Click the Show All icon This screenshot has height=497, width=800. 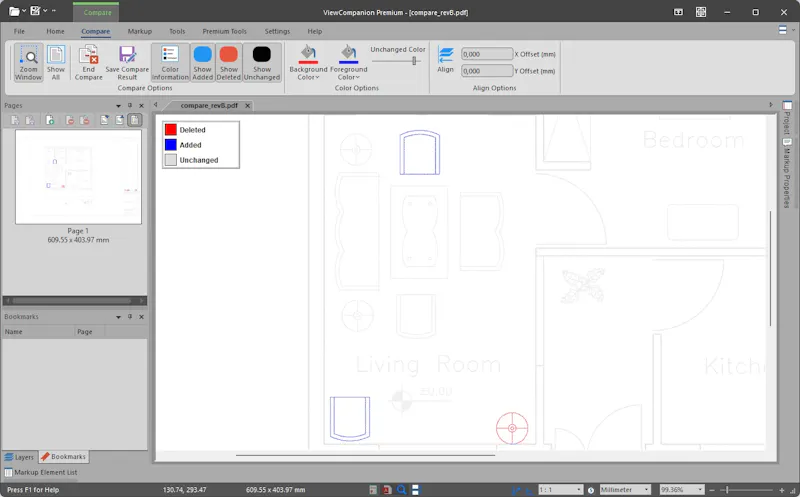56,62
